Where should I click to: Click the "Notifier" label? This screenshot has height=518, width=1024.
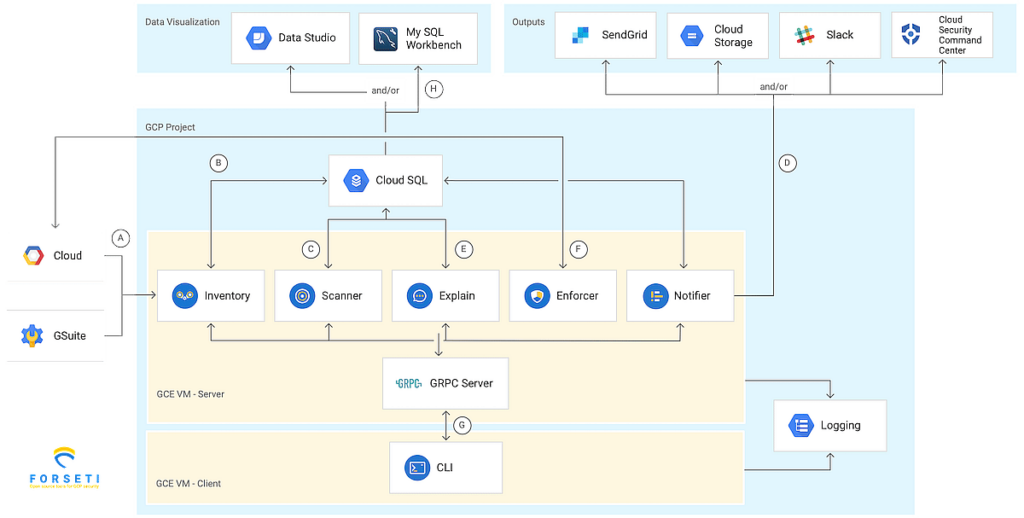click(x=692, y=296)
